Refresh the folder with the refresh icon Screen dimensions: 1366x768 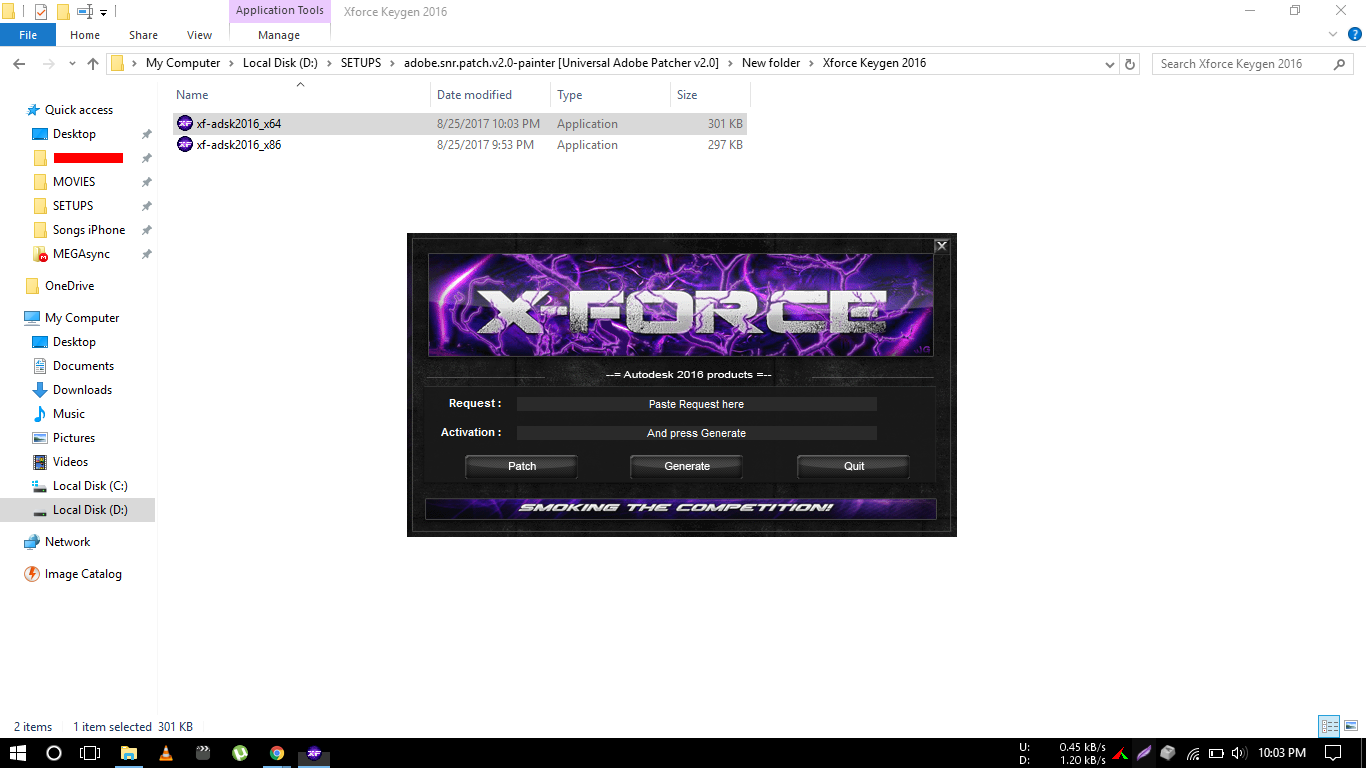pyautogui.click(x=1131, y=64)
